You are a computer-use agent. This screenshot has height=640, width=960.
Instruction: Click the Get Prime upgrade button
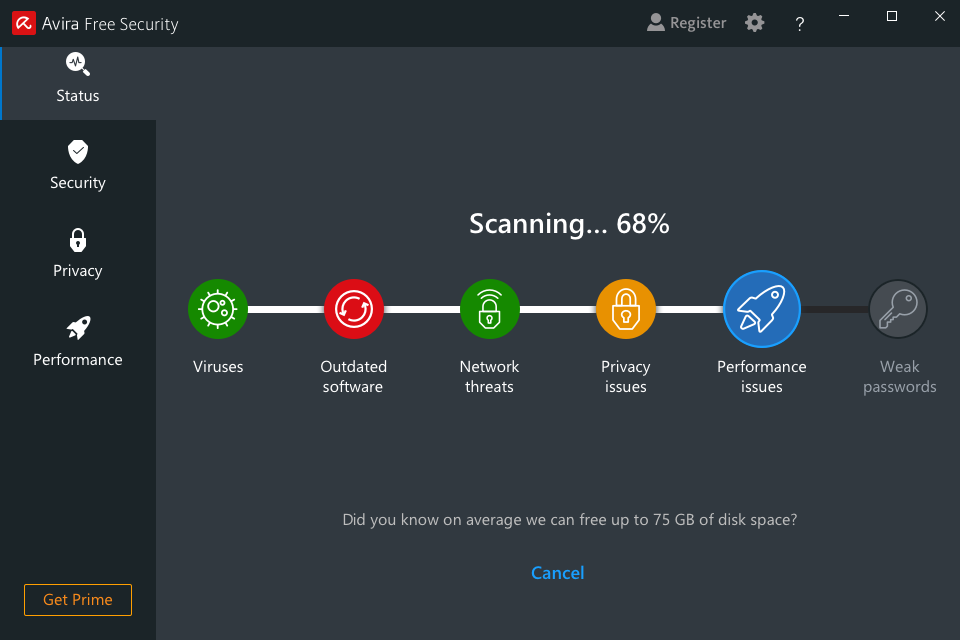click(x=78, y=600)
